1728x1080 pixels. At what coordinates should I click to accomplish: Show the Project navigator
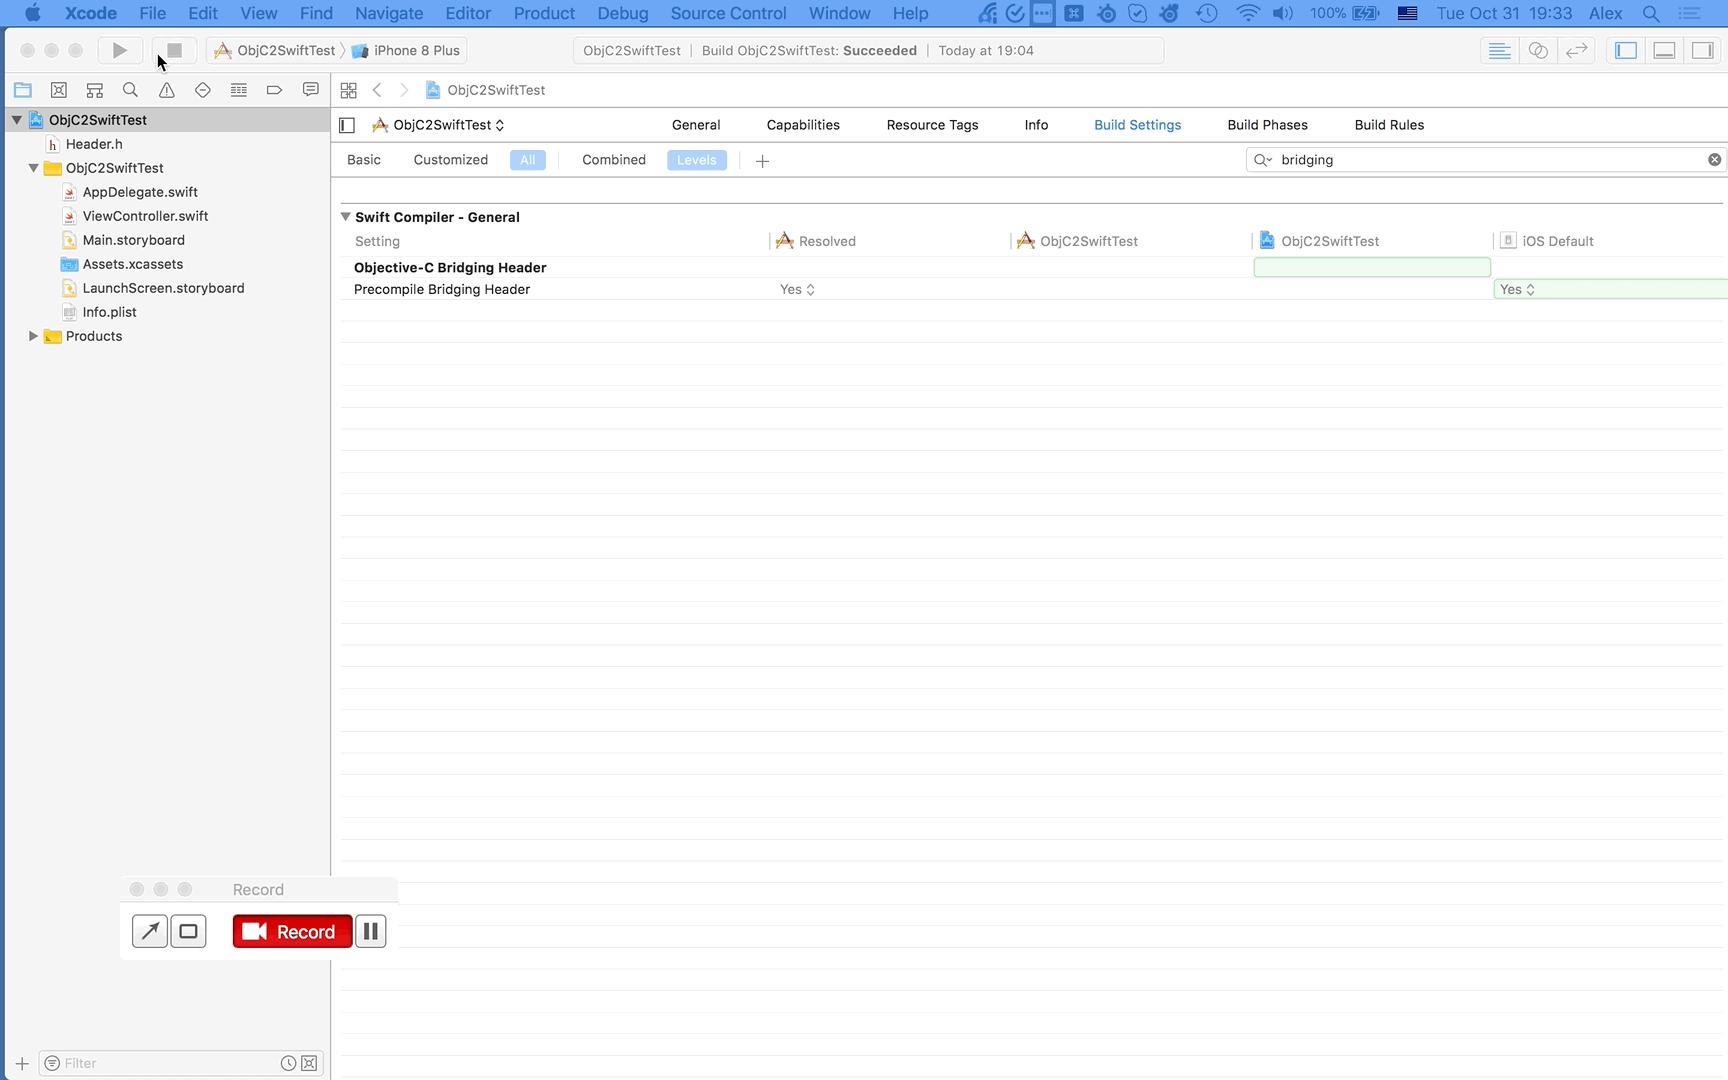point(23,90)
